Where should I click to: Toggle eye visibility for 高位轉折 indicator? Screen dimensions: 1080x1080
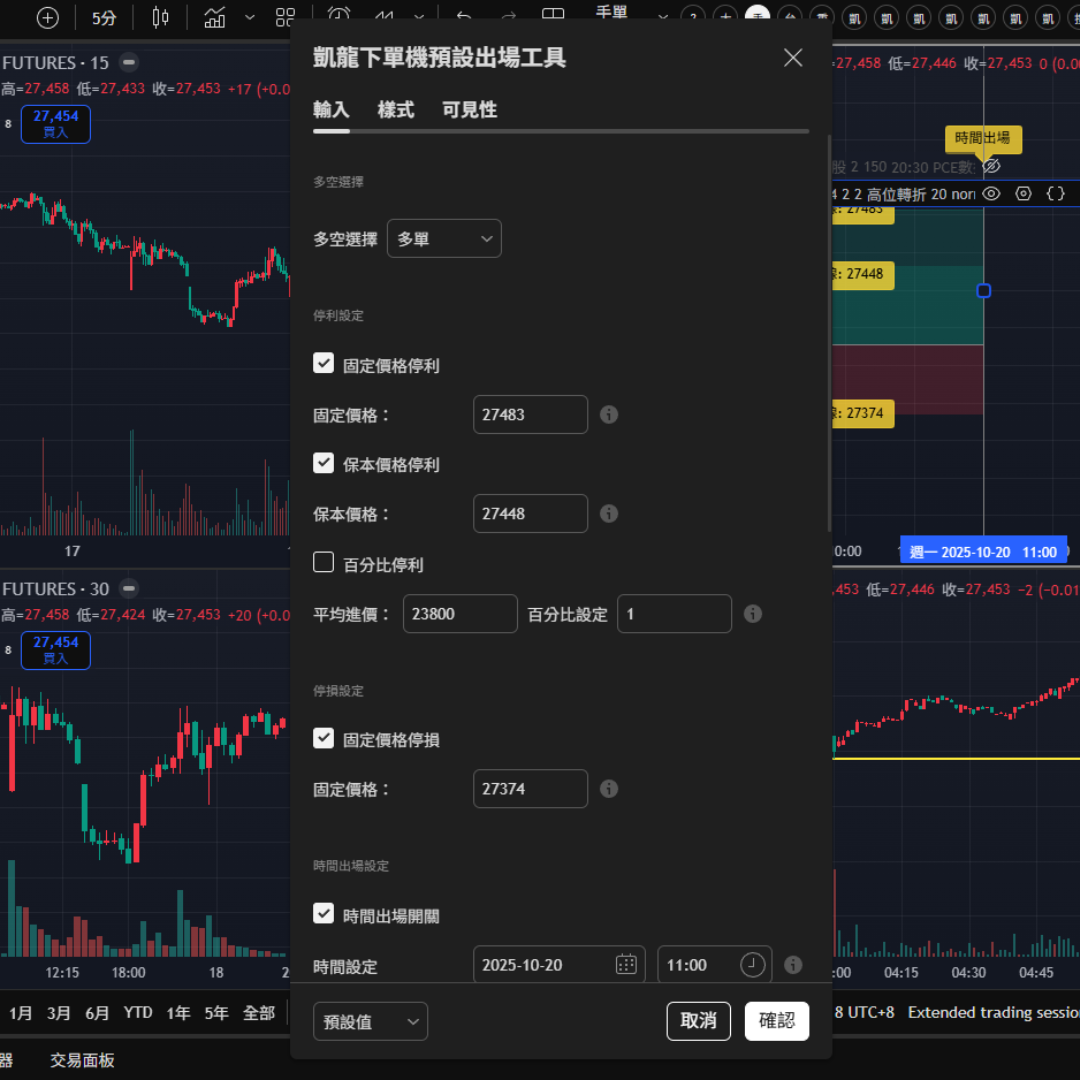[991, 194]
